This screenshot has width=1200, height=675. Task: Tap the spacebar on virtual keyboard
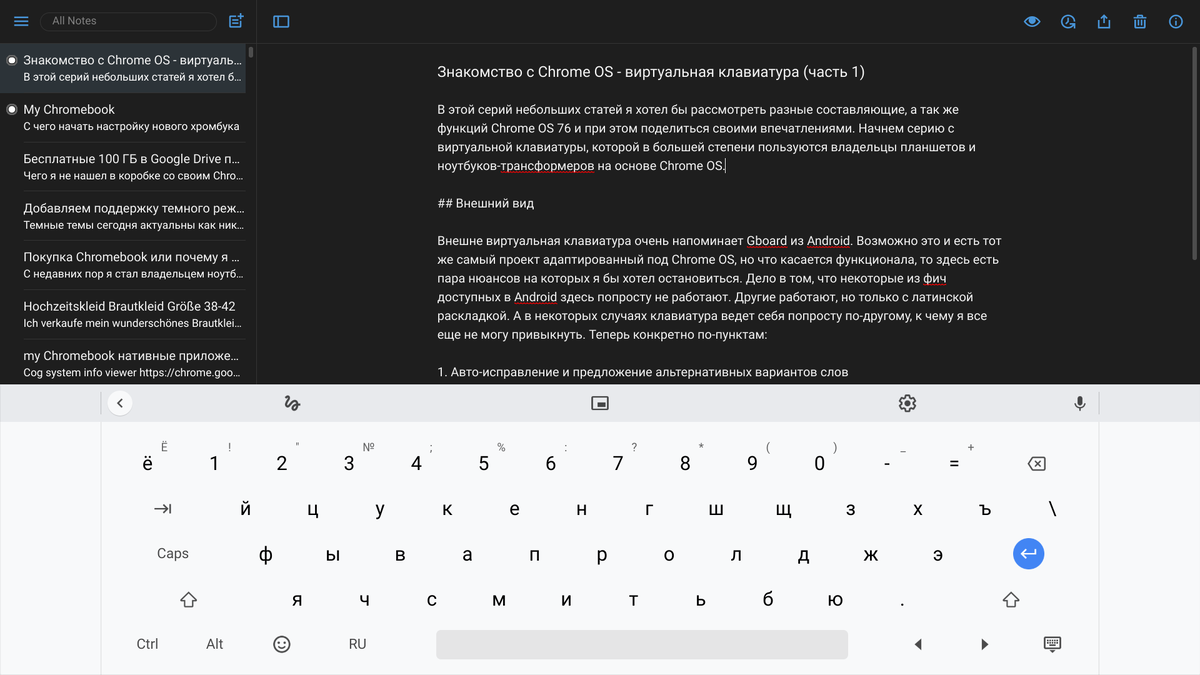(642, 644)
